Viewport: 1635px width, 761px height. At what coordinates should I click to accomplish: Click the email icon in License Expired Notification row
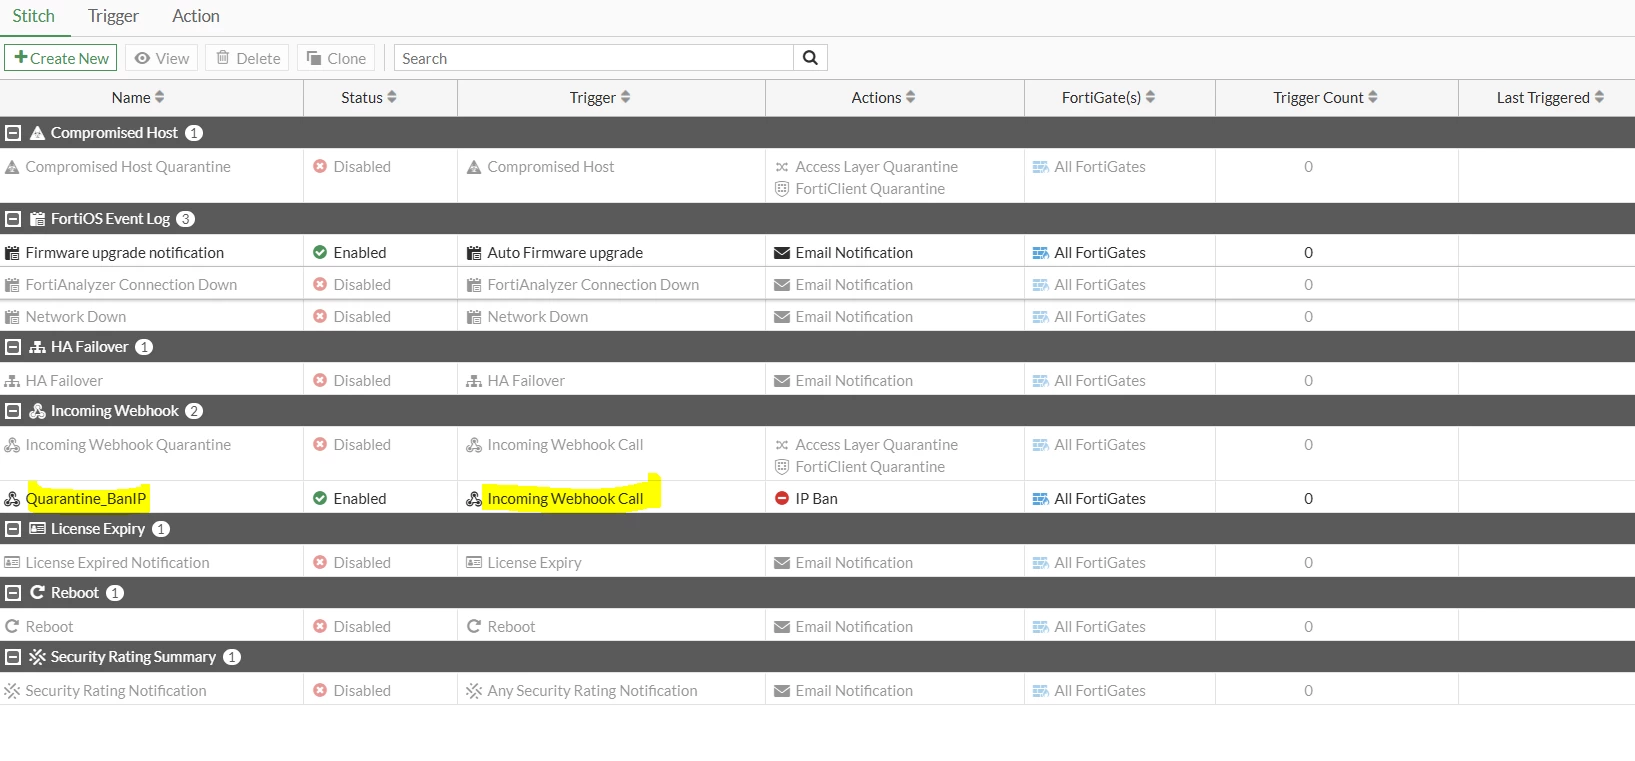coord(782,563)
